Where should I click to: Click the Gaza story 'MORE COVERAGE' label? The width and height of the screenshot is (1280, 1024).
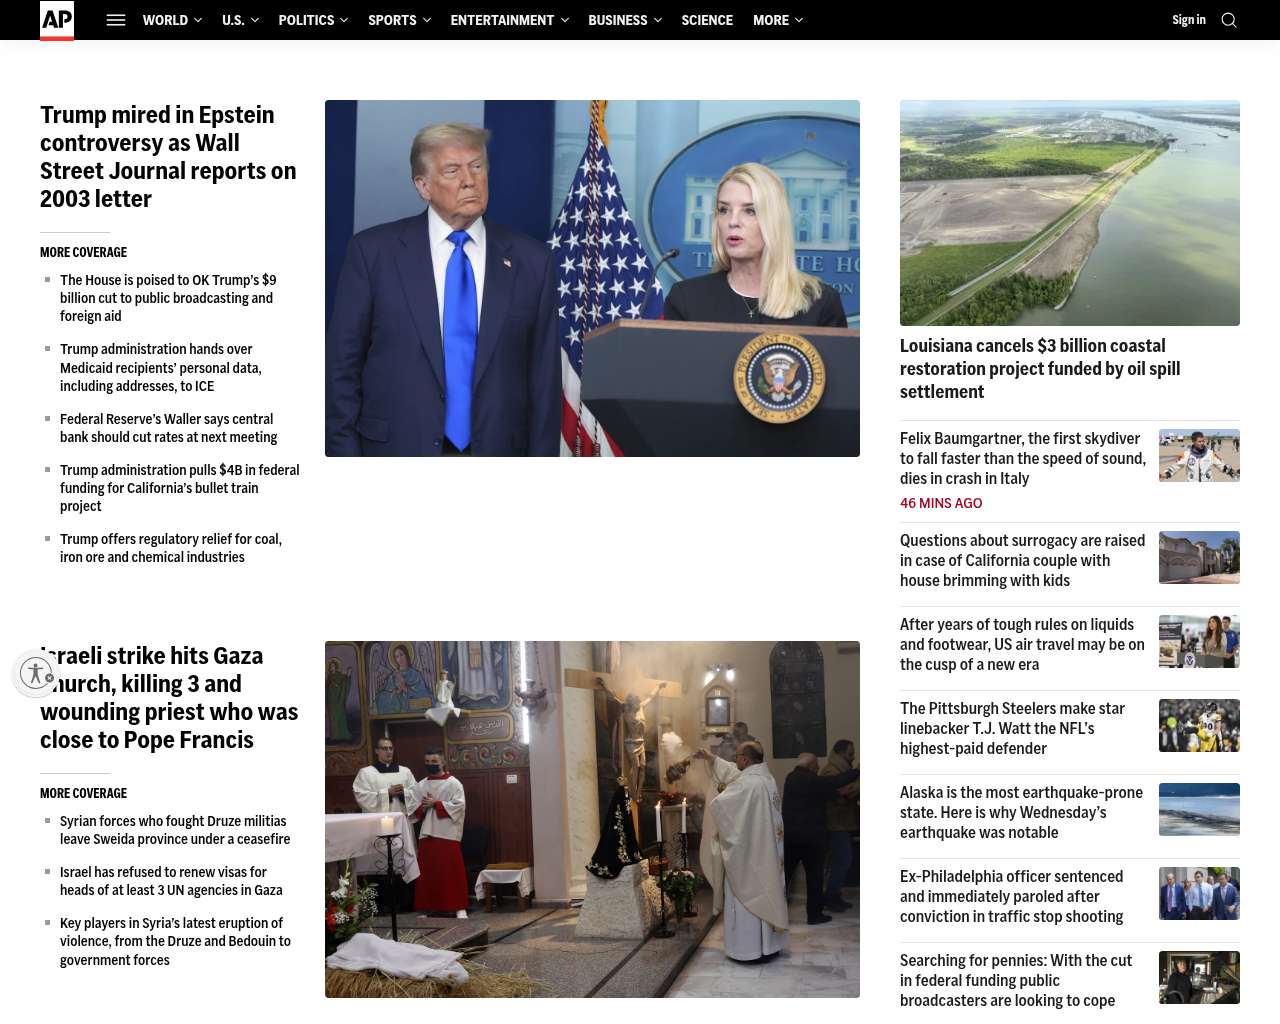click(x=83, y=793)
